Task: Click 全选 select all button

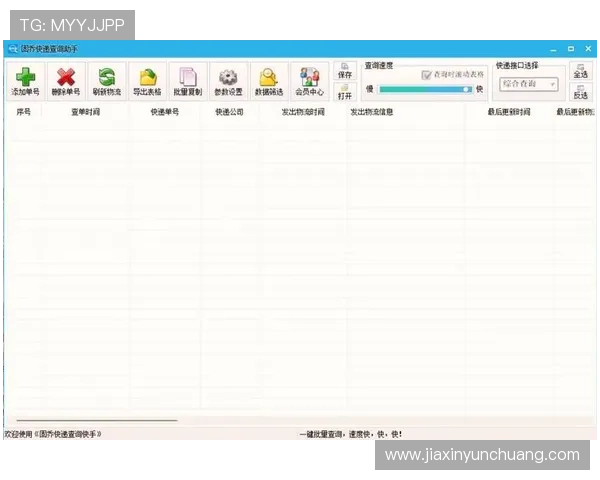Action: point(580,71)
